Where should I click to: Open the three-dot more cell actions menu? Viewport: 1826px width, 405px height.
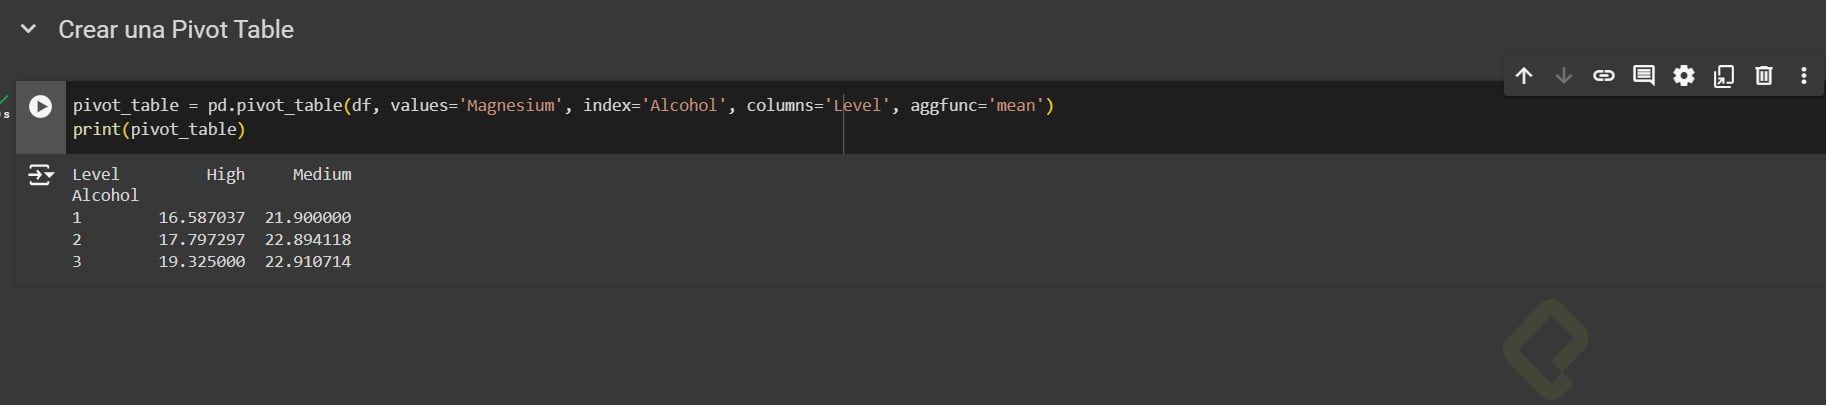pos(1804,76)
